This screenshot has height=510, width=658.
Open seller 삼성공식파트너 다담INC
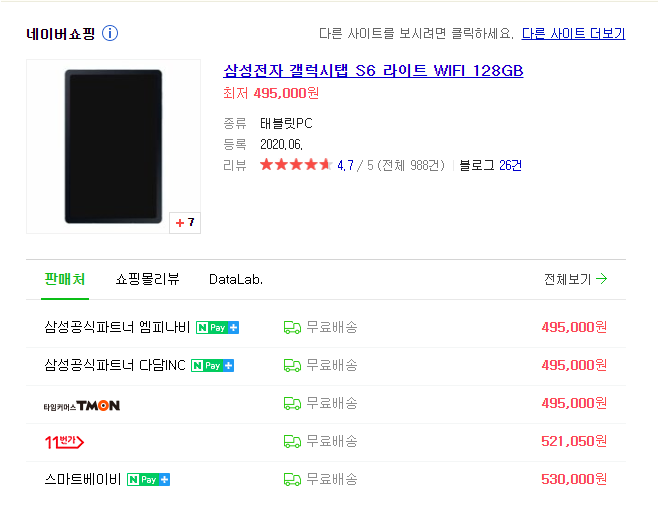[x=115, y=365]
